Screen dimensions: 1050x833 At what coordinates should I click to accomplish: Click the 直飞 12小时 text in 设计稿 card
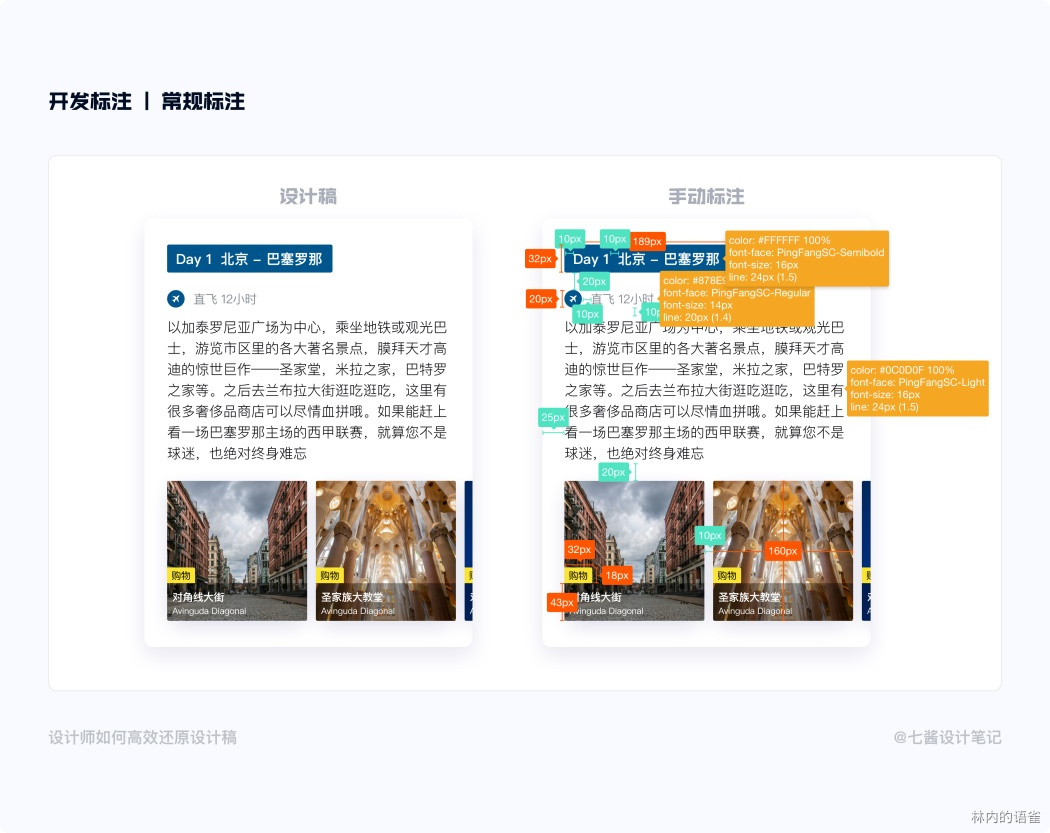225,299
